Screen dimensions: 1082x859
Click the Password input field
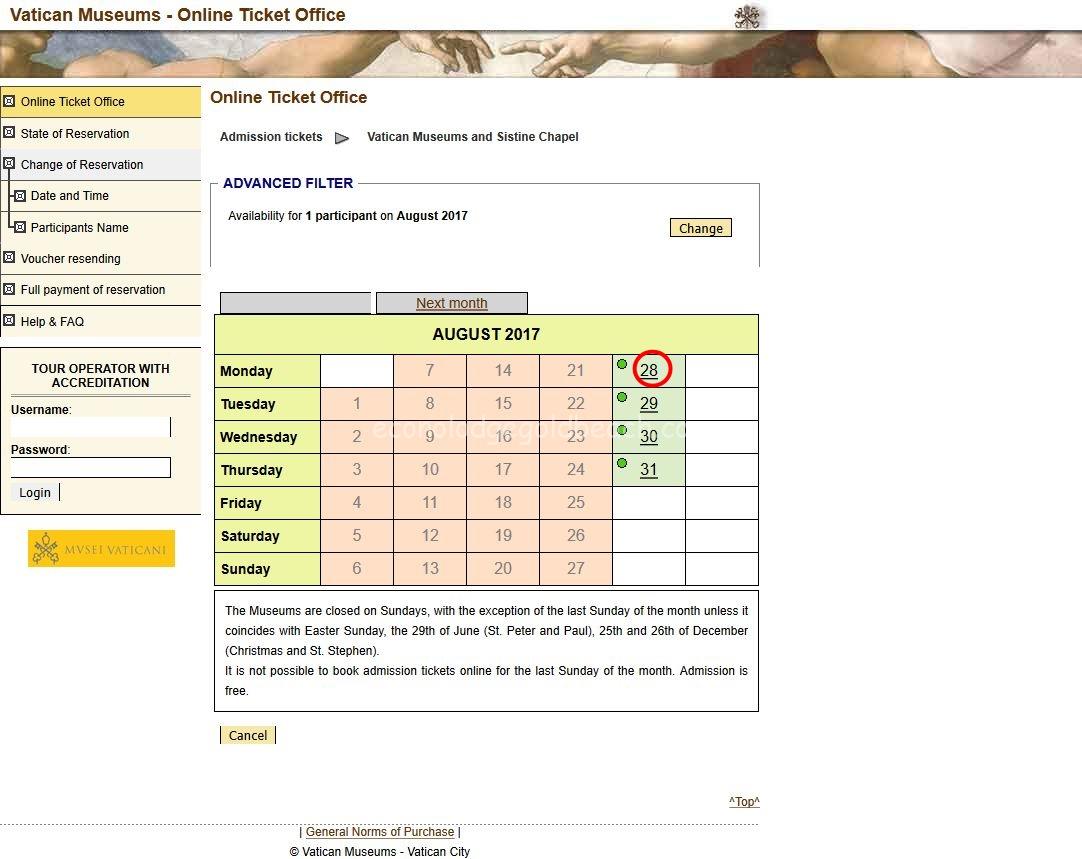pyautogui.click(x=90, y=467)
